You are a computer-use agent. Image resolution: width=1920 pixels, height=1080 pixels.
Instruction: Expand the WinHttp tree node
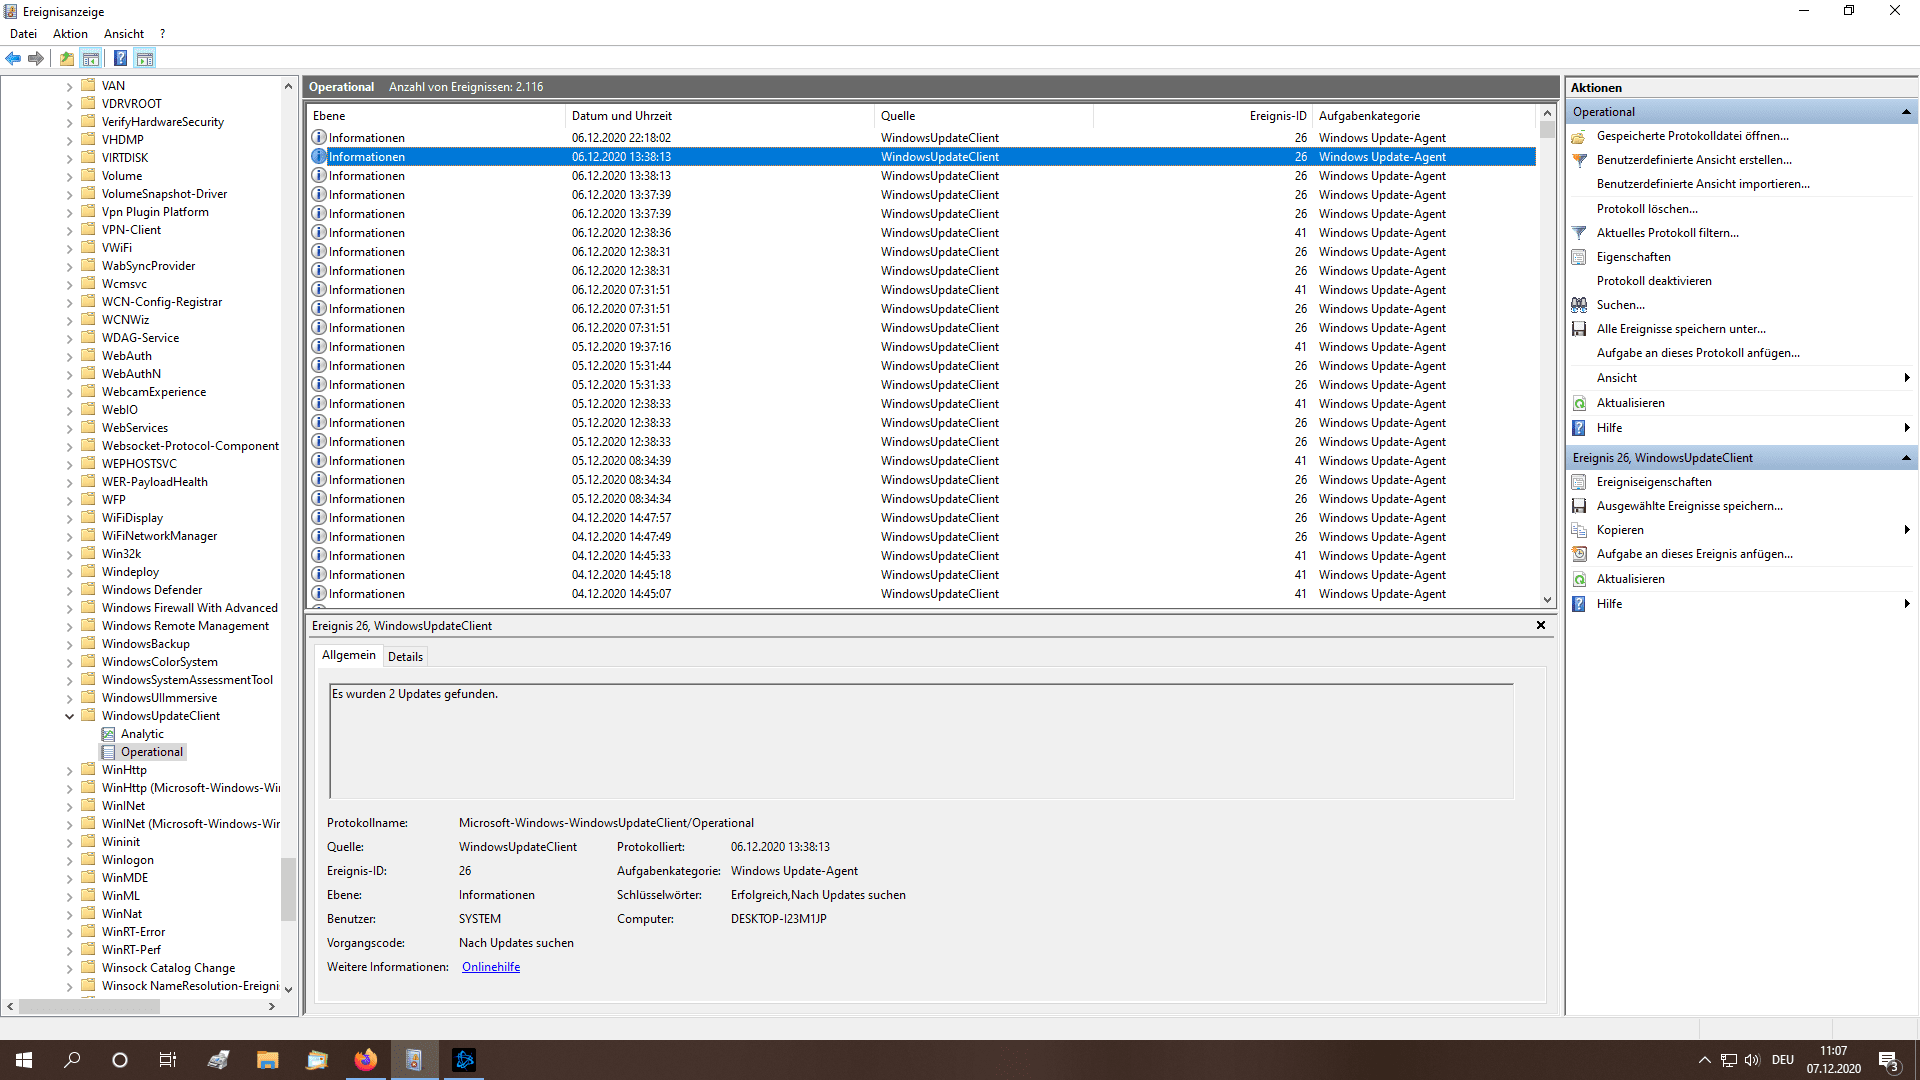coord(69,770)
